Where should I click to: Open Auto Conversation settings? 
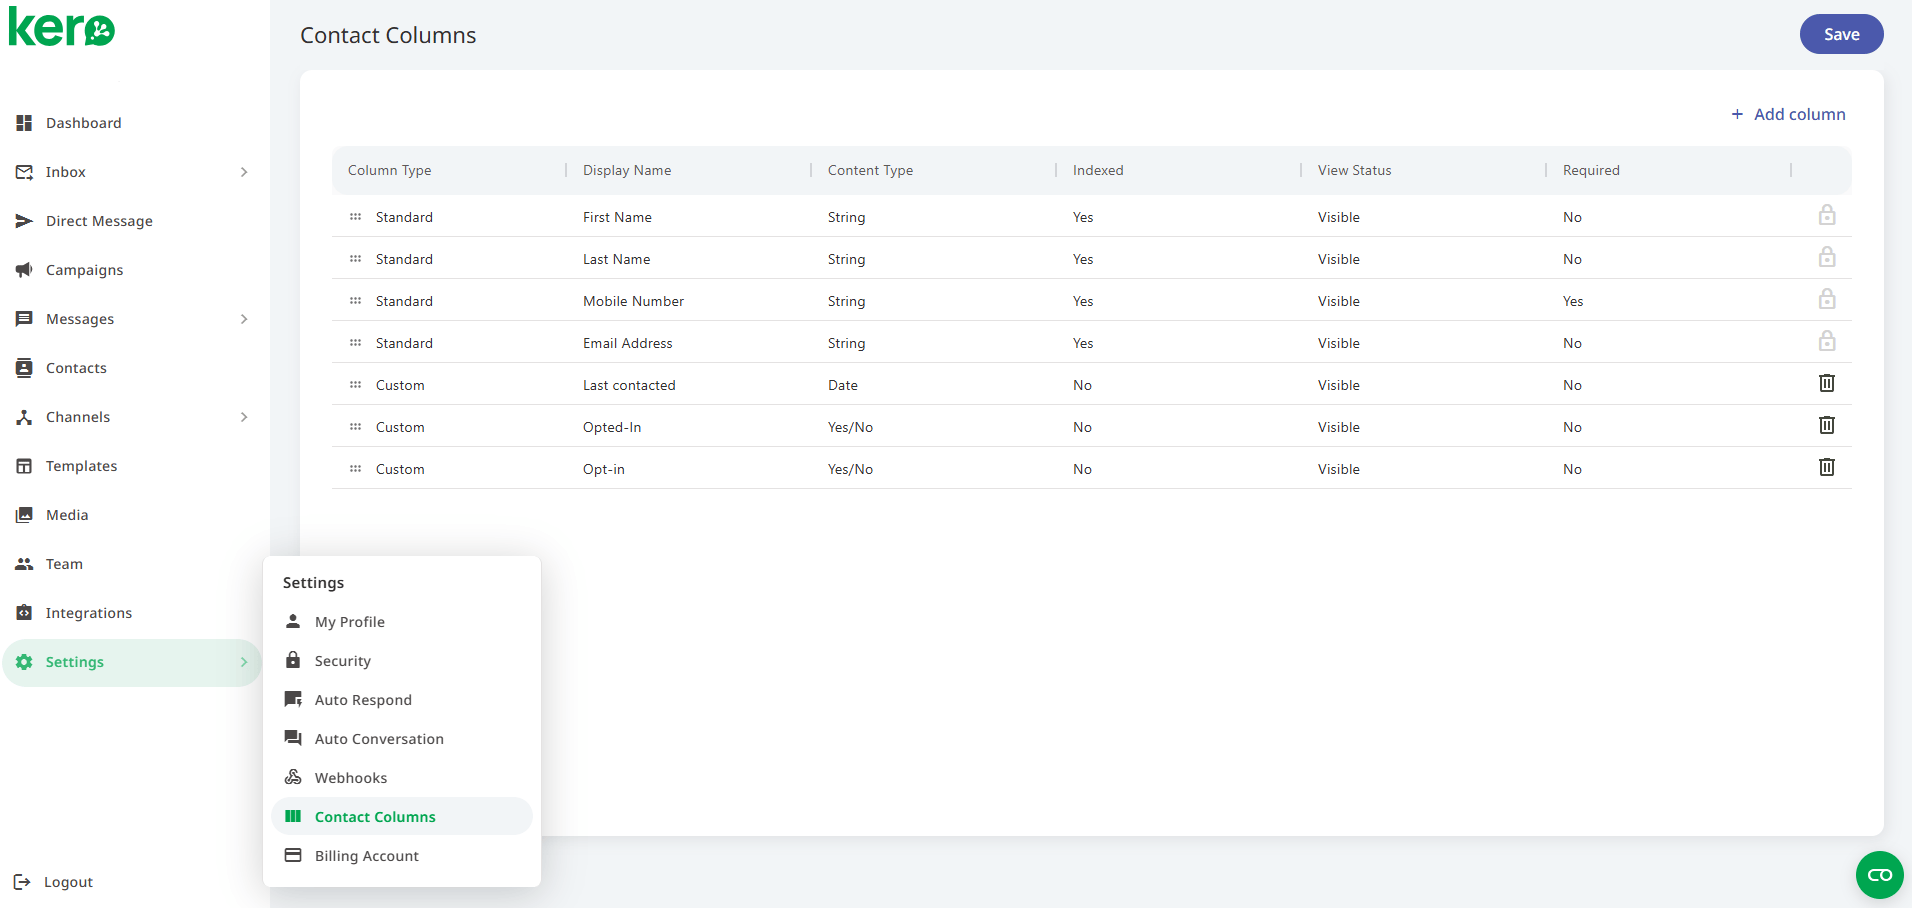[x=402, y=739]
